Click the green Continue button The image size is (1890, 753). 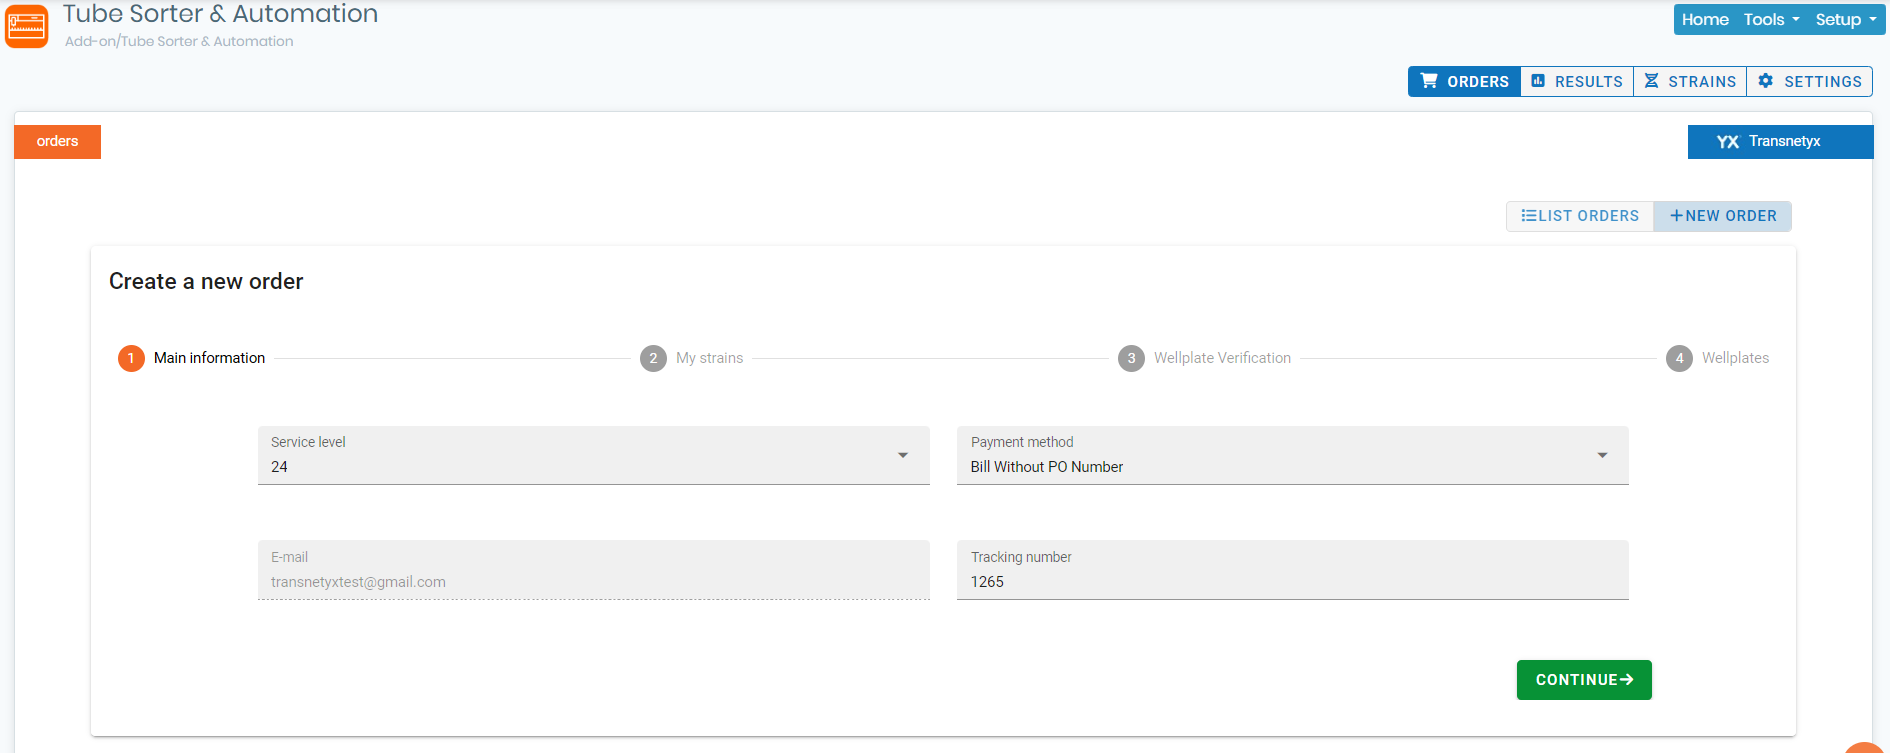tap(1584, 680)
